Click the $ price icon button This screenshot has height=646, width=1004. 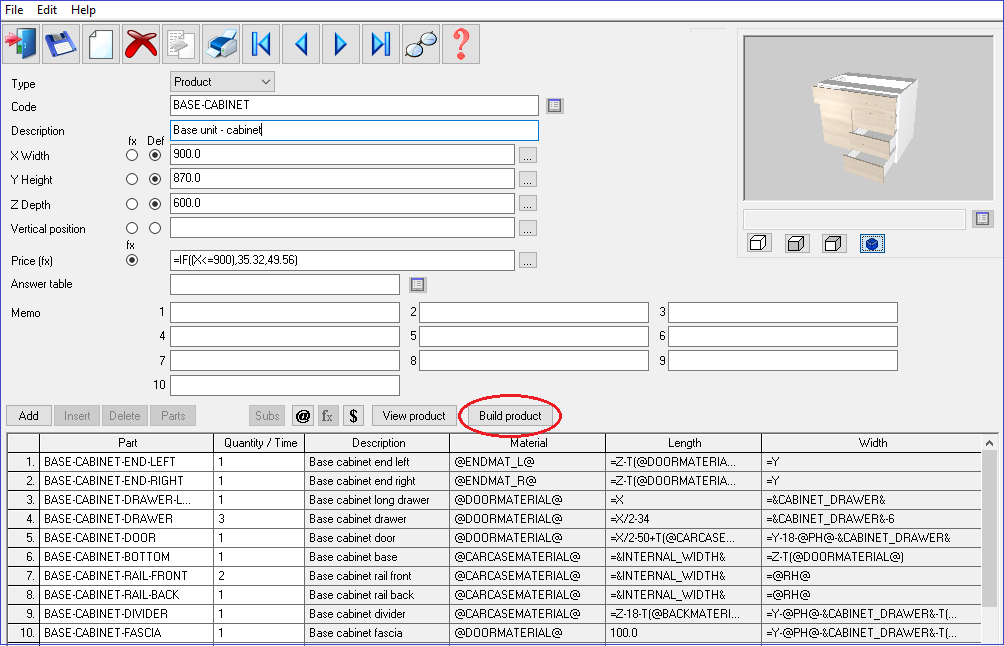pyautogui.click(x=353, y=416)
